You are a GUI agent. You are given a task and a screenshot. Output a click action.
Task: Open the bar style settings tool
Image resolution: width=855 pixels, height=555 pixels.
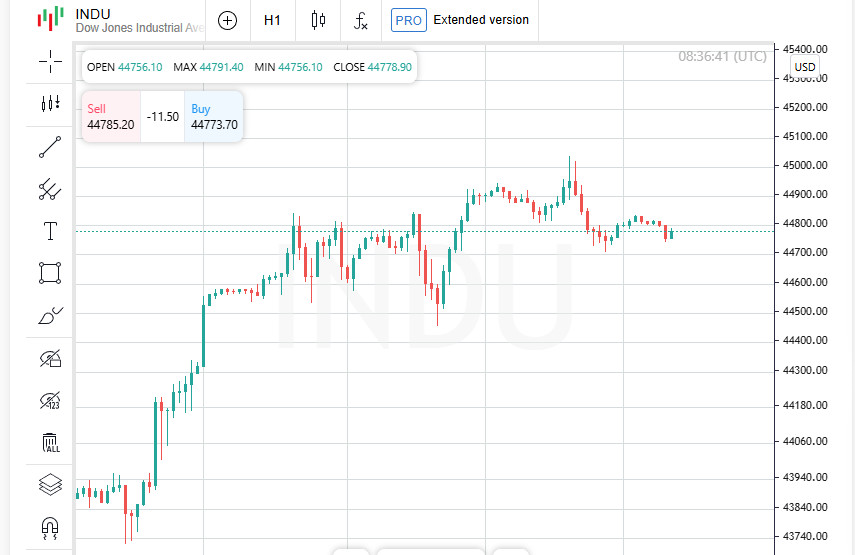50,103
